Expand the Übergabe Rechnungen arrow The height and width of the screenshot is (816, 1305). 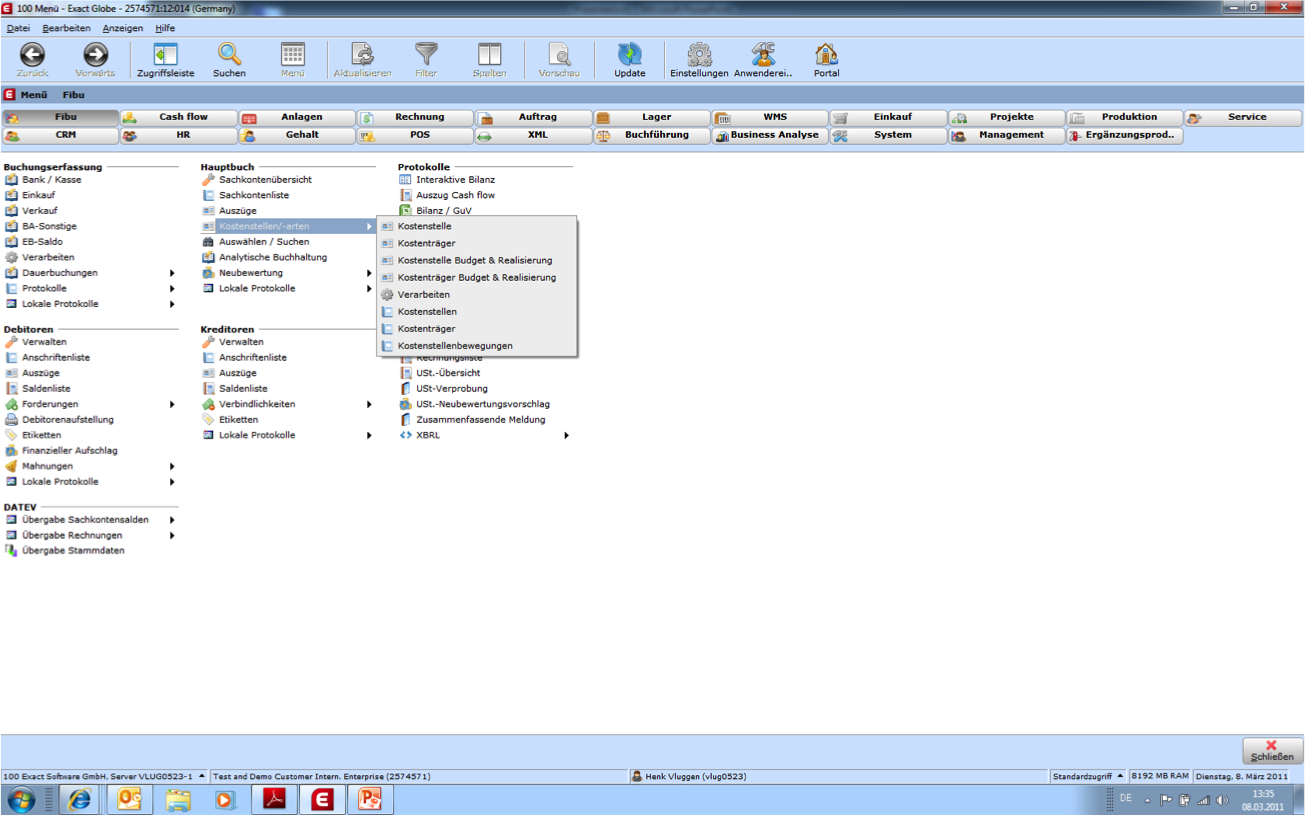[x=172, y=536]
